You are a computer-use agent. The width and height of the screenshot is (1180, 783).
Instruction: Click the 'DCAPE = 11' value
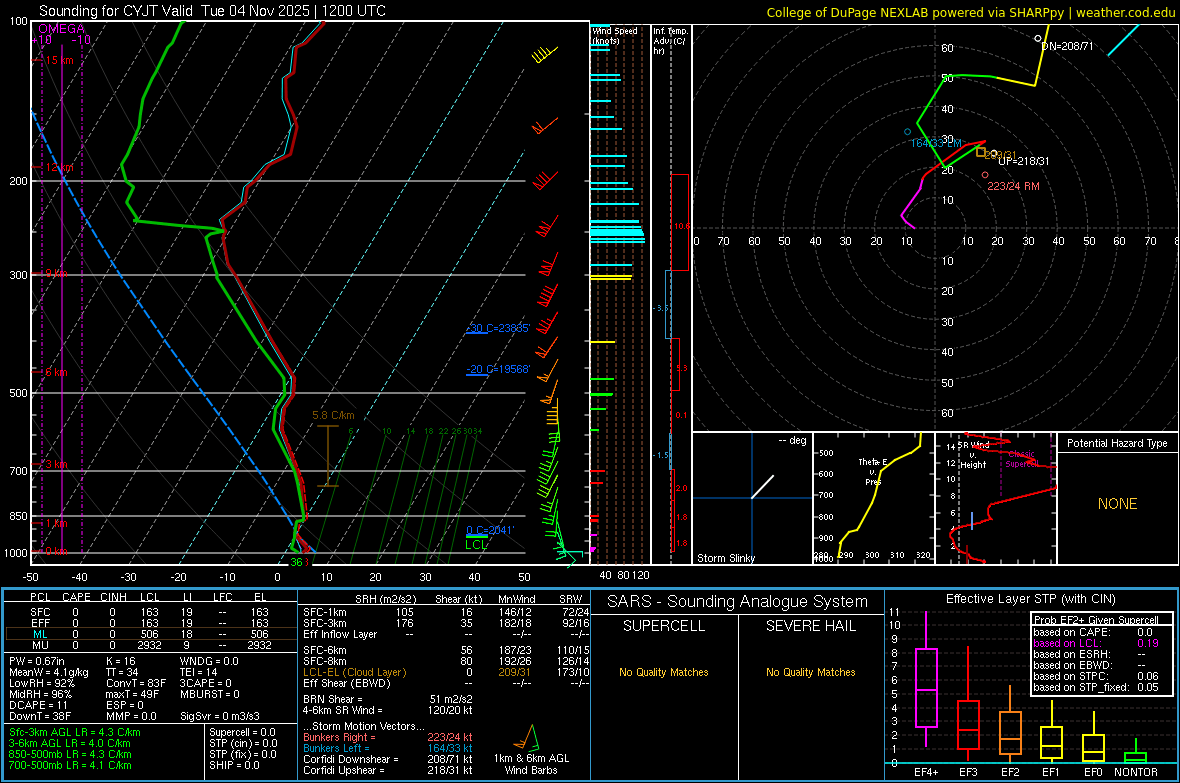pos(38,705)
